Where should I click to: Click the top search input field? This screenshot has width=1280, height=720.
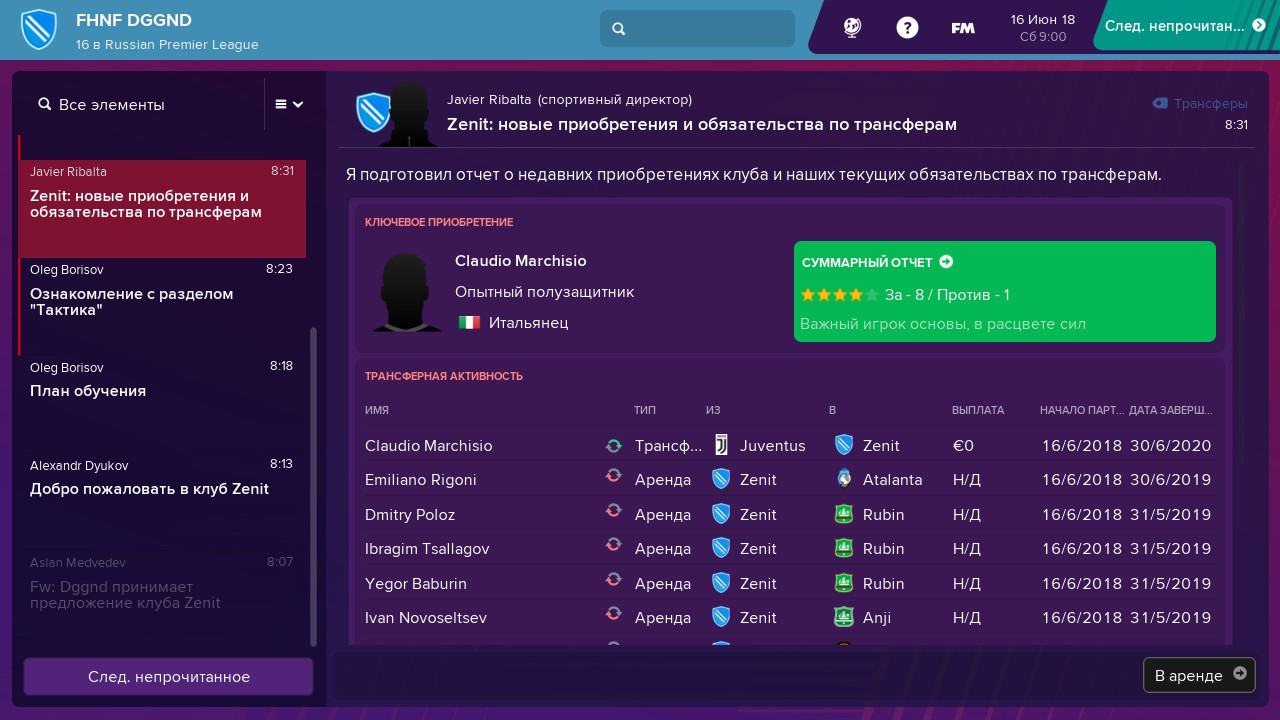(x=697, y=28)
